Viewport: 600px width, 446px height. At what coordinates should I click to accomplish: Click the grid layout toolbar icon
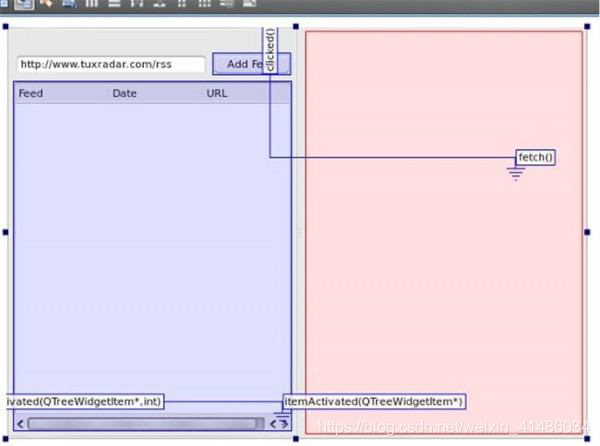tap(204, 3)
